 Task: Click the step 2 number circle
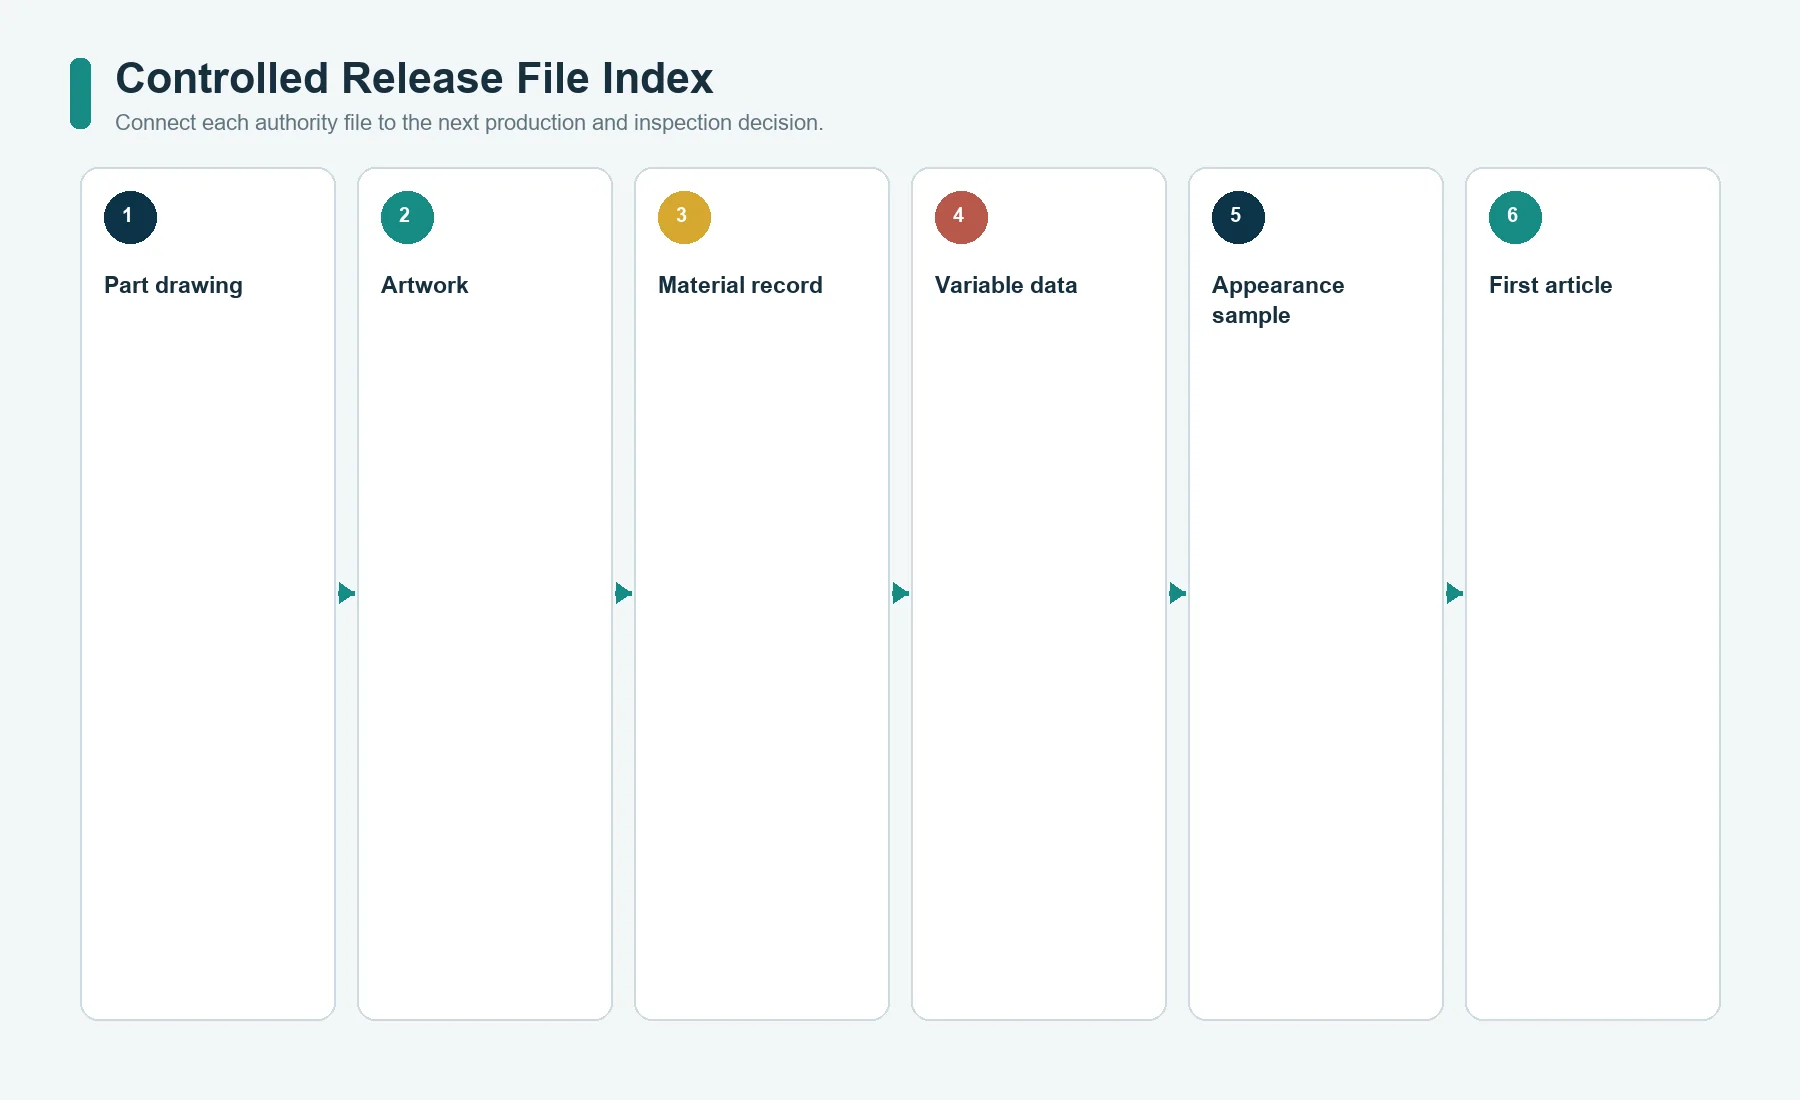click(x=407, y=217)
